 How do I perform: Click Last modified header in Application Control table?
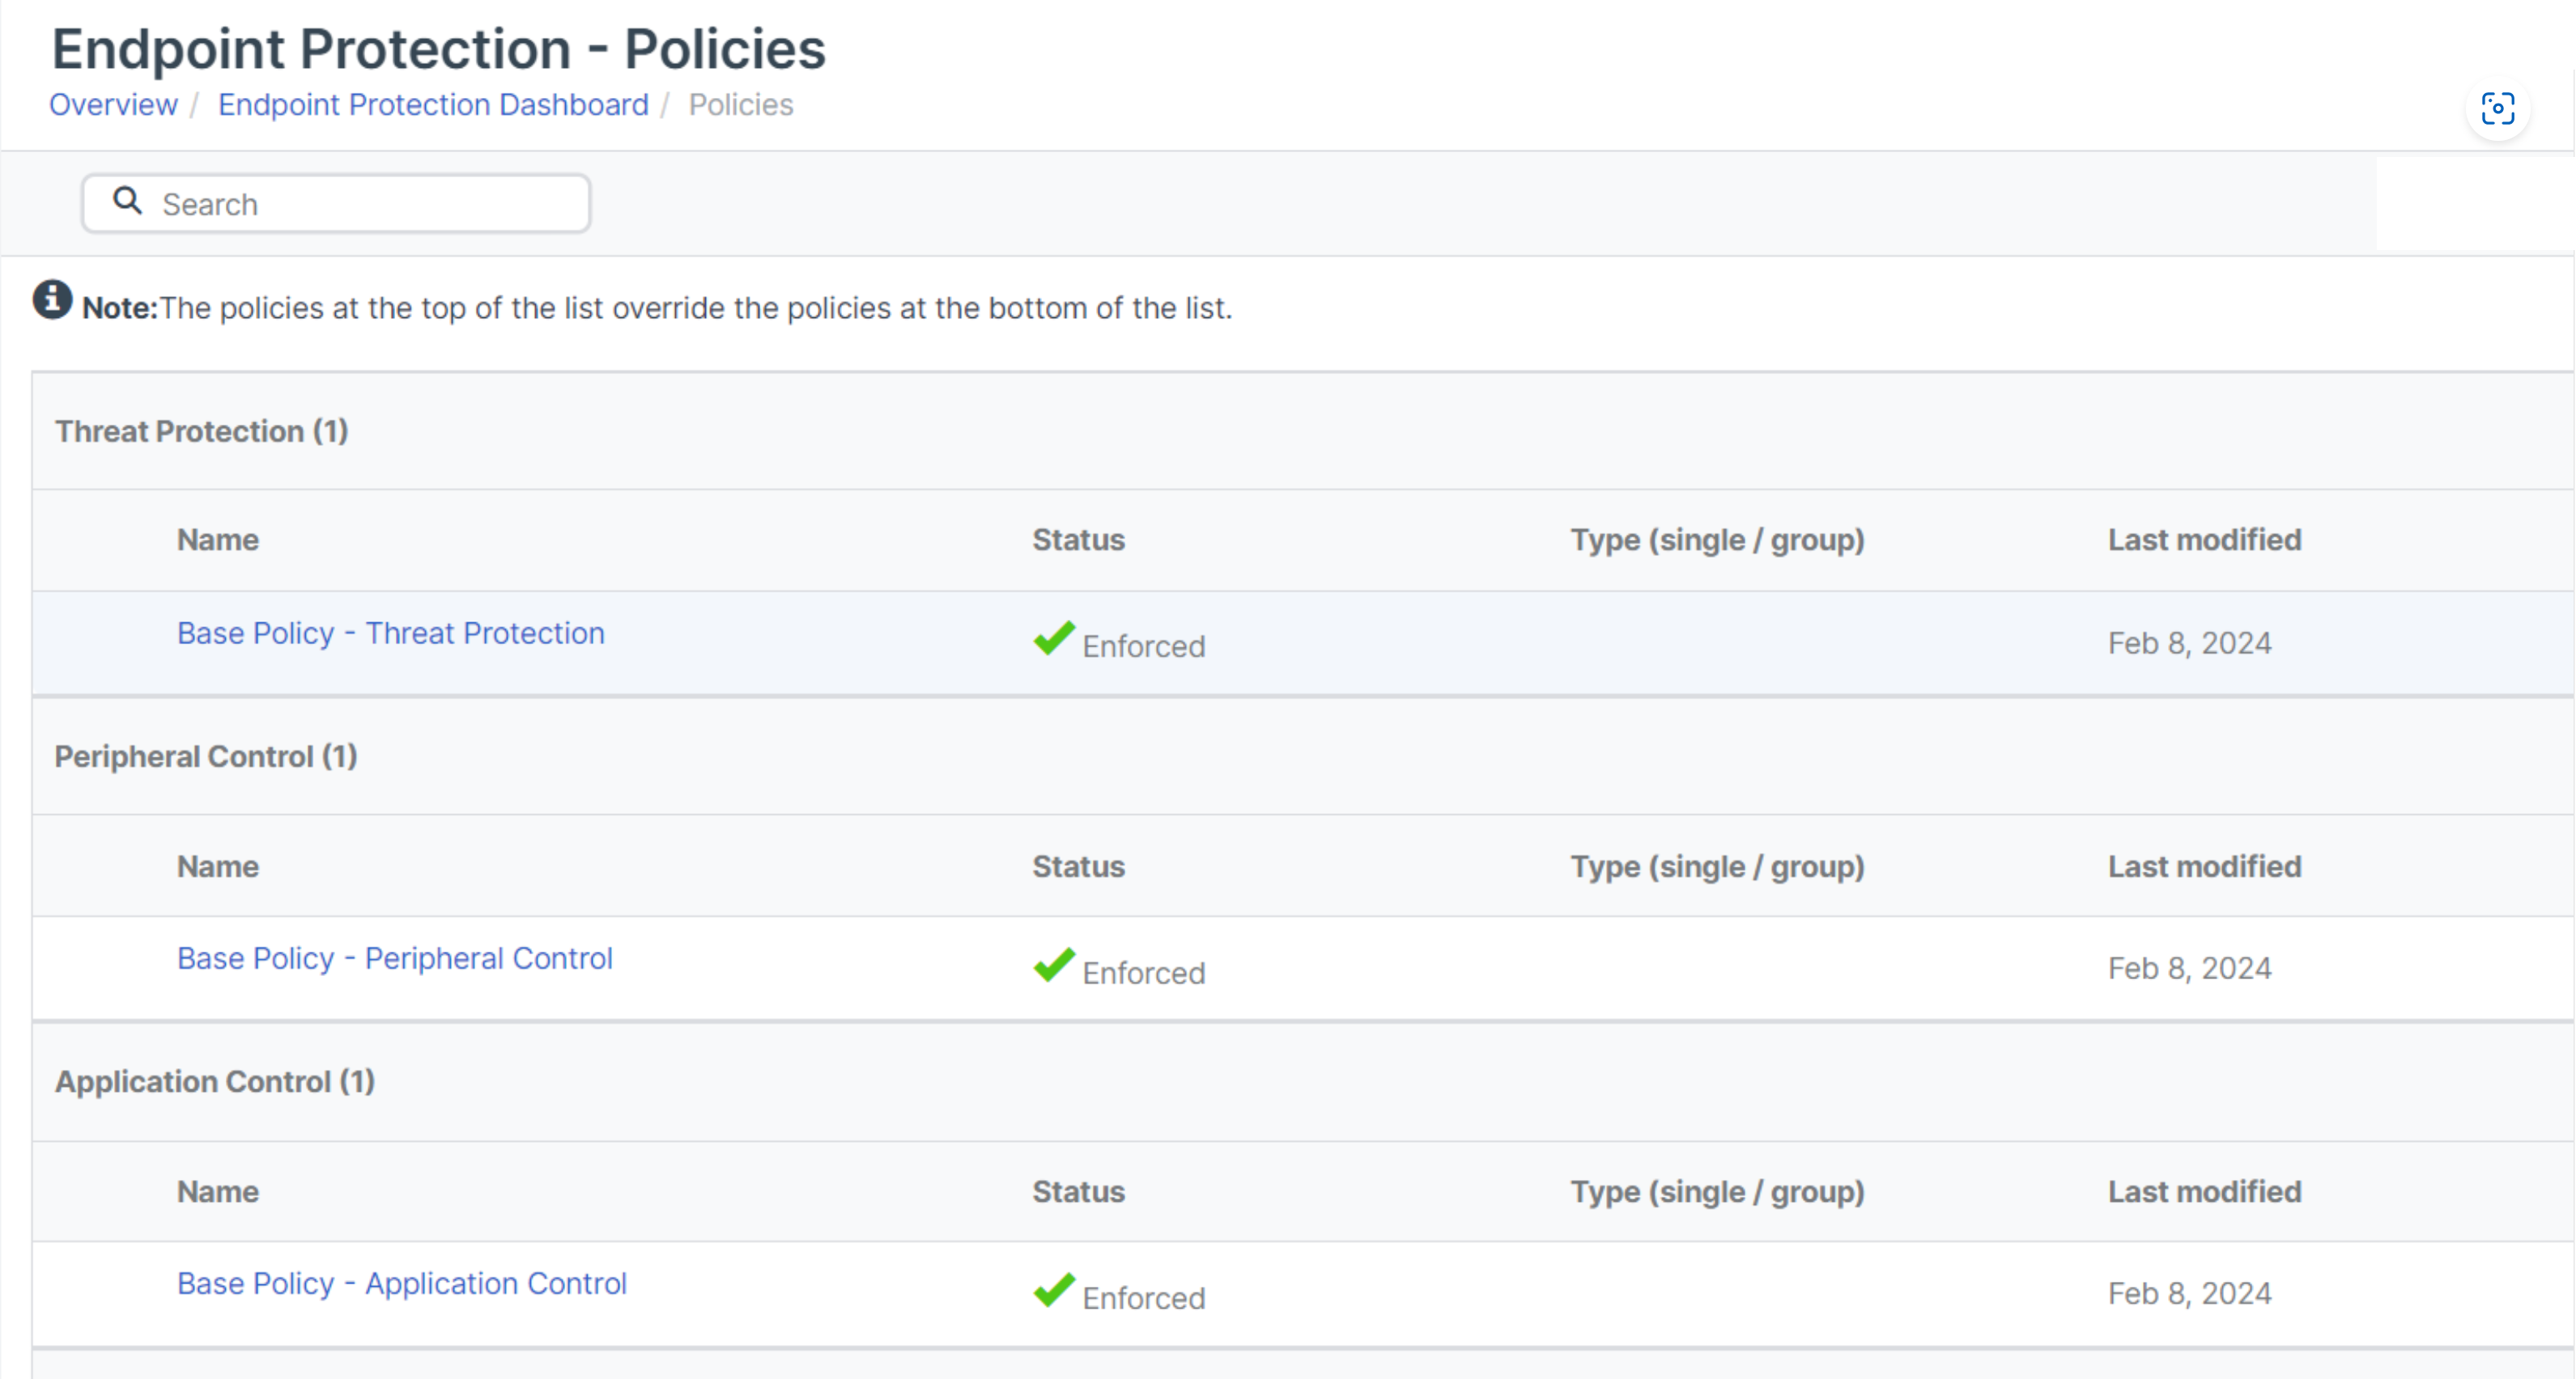point(2204,1191)
